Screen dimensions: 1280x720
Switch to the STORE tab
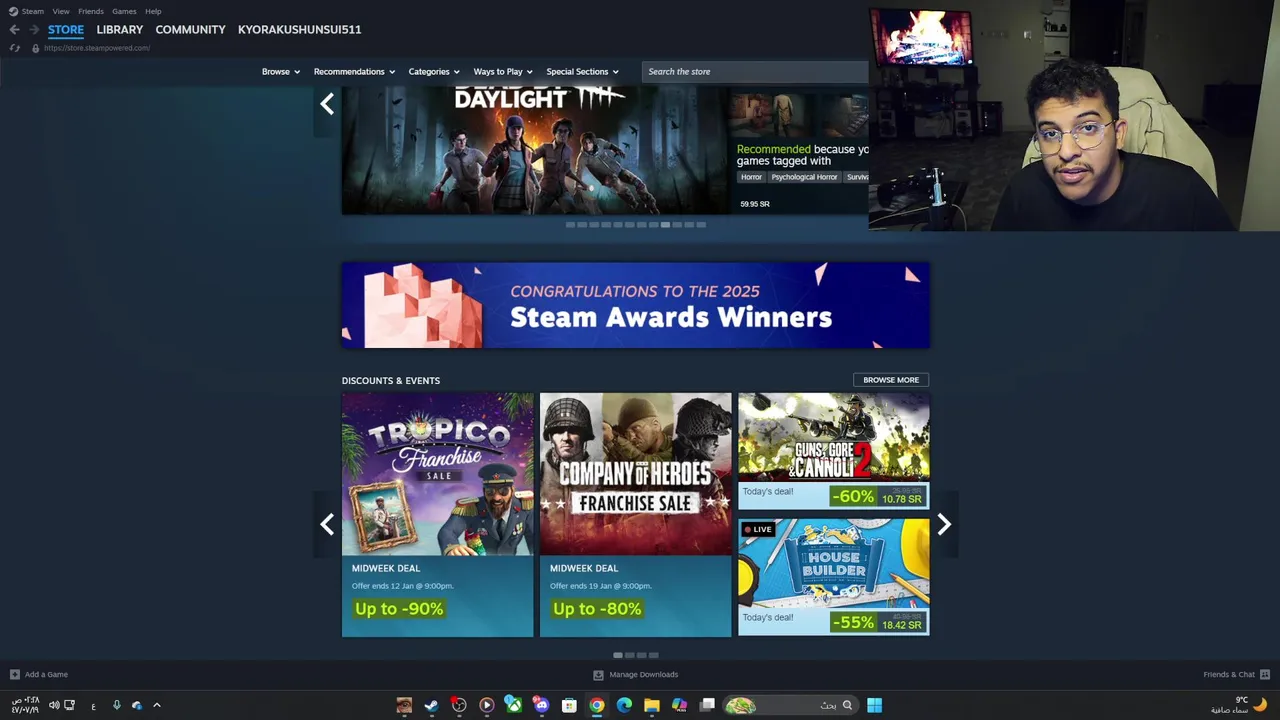click(66, 30)
